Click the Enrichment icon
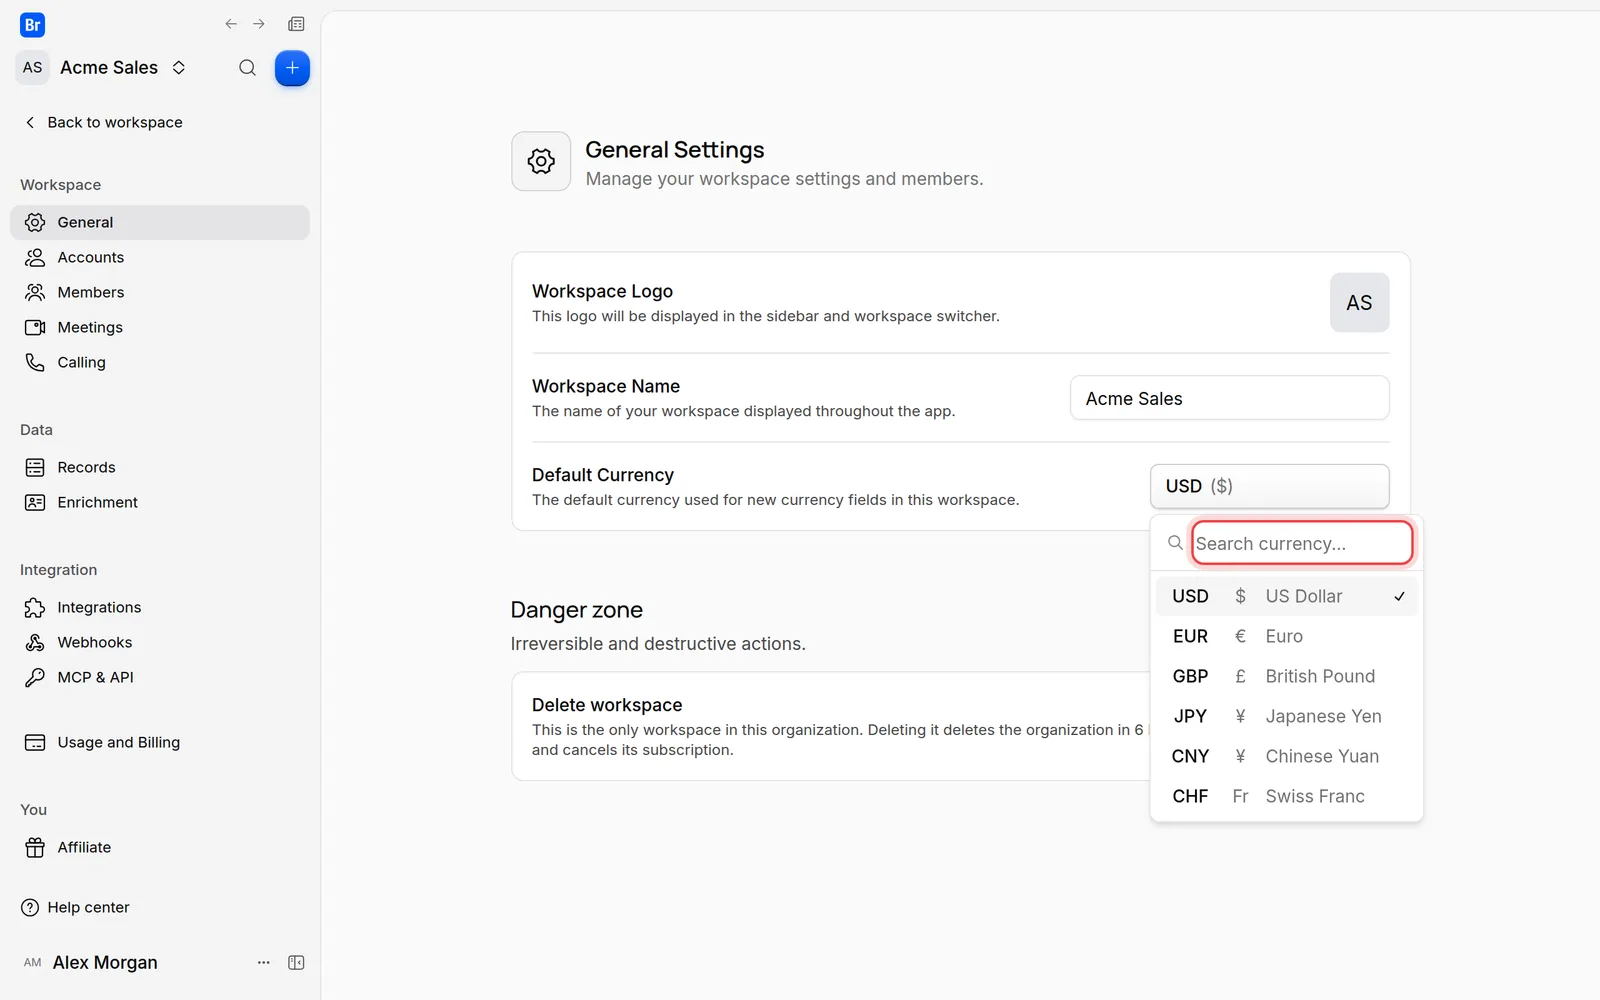Image resolution: width=1600 pixels, height=1000 pixels. pos(35,502)
